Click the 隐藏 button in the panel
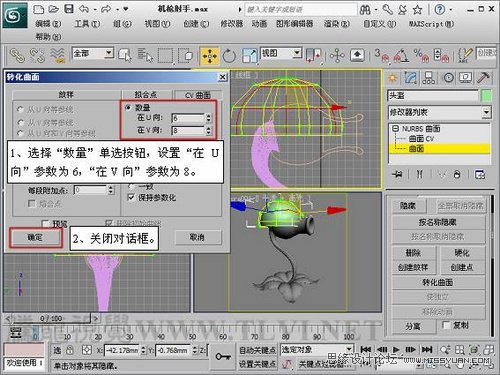The image size is (500, 375). tap(408, 206)
